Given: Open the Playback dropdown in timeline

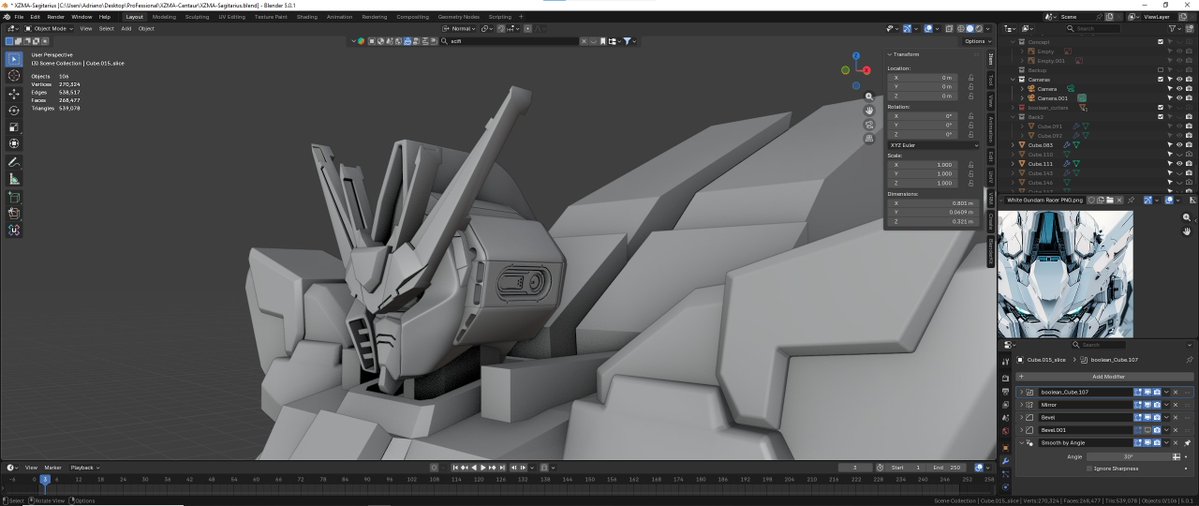Looking at the screenshot, I should [x=84, y=467].
